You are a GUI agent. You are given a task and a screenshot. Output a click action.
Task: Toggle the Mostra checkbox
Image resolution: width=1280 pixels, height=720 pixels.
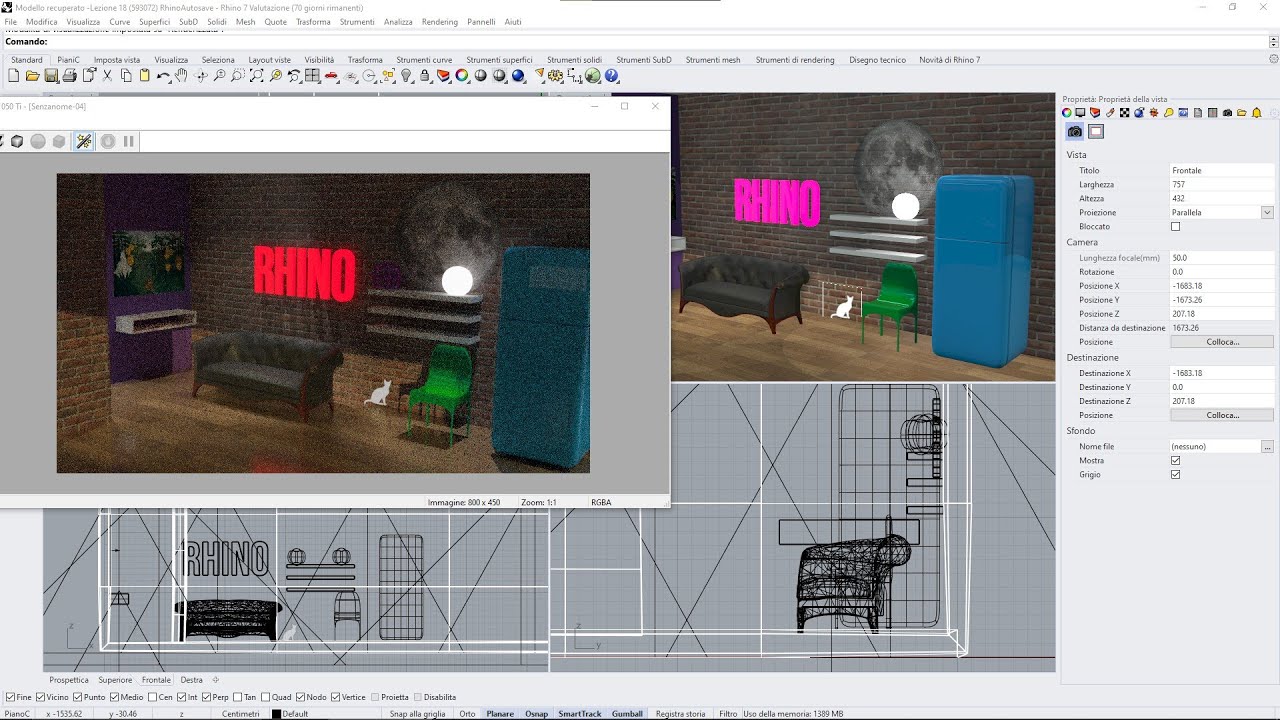pos(1175,461)
